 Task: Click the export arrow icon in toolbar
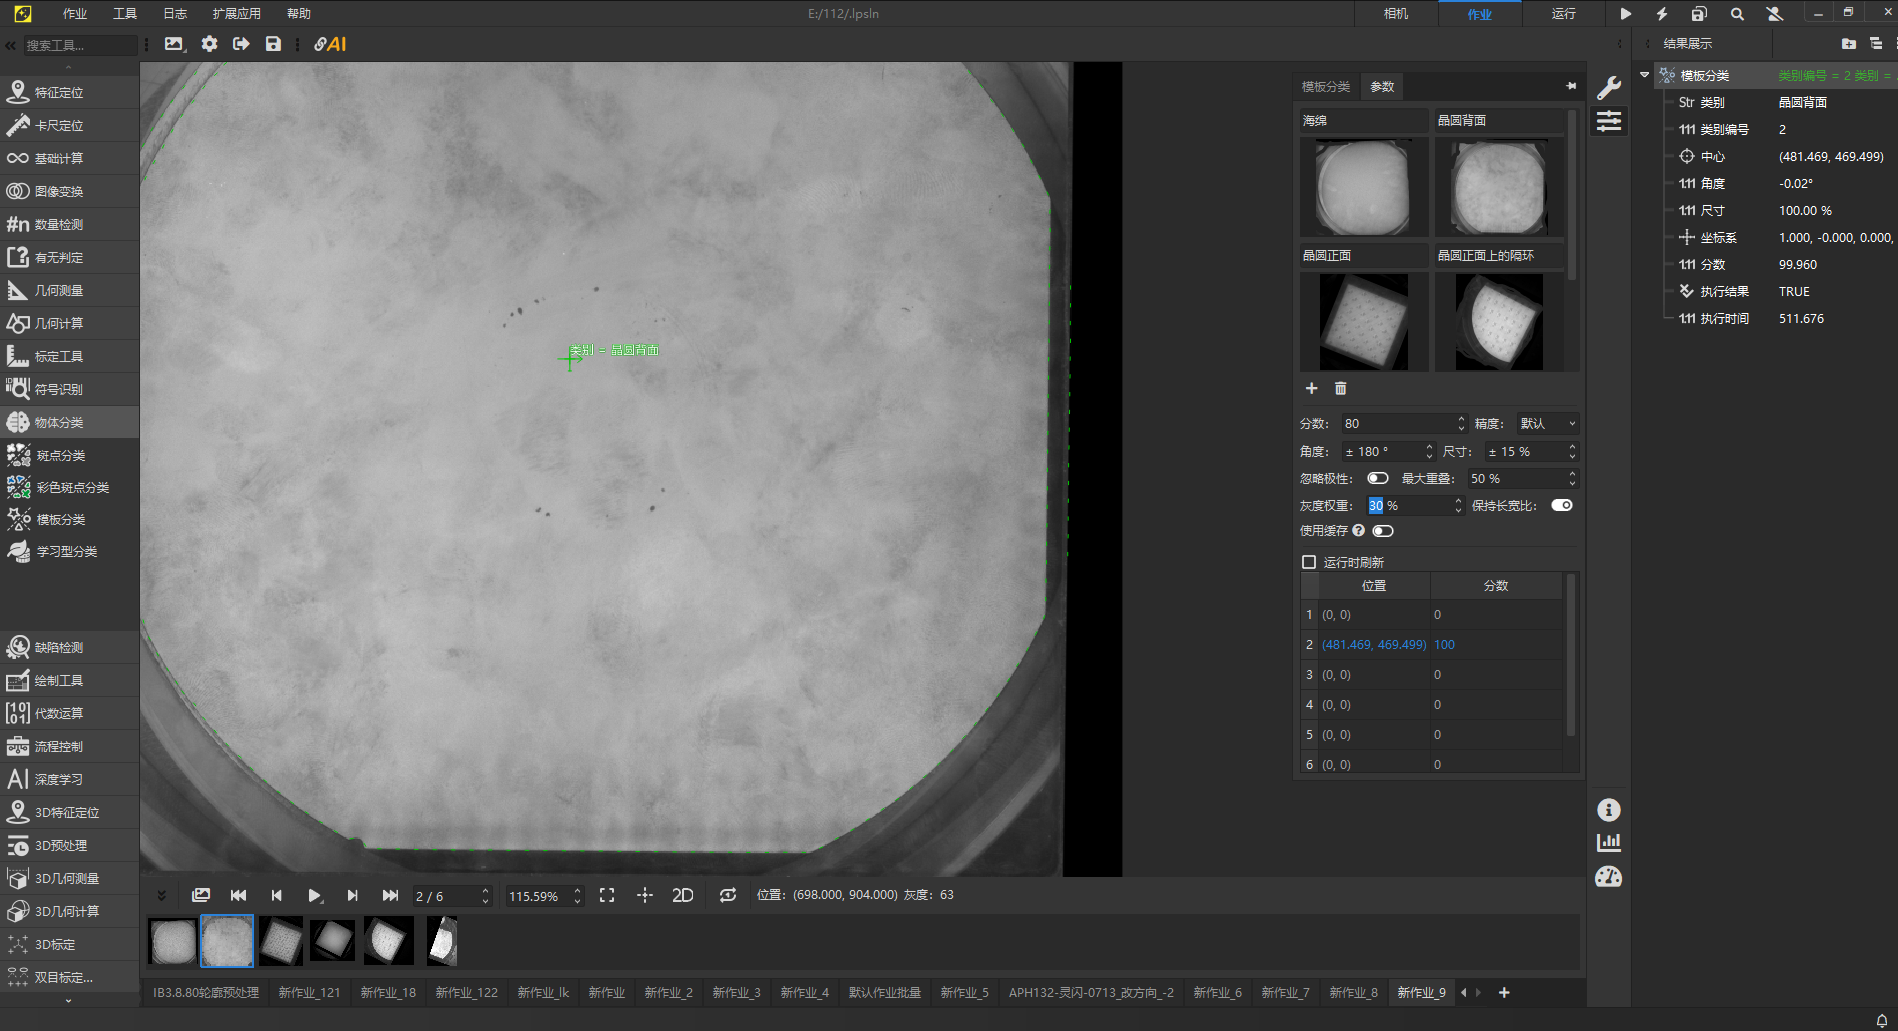coord(241,44)
